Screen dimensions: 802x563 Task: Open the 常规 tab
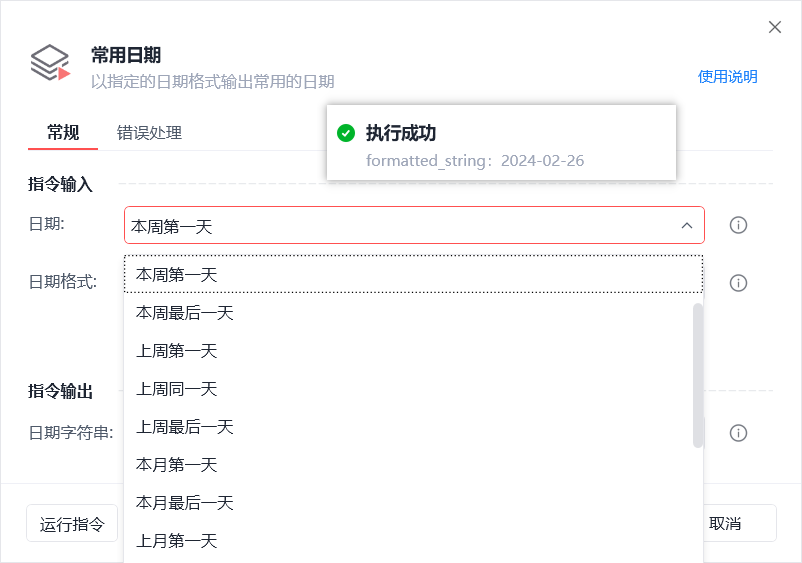coord(63,132)
